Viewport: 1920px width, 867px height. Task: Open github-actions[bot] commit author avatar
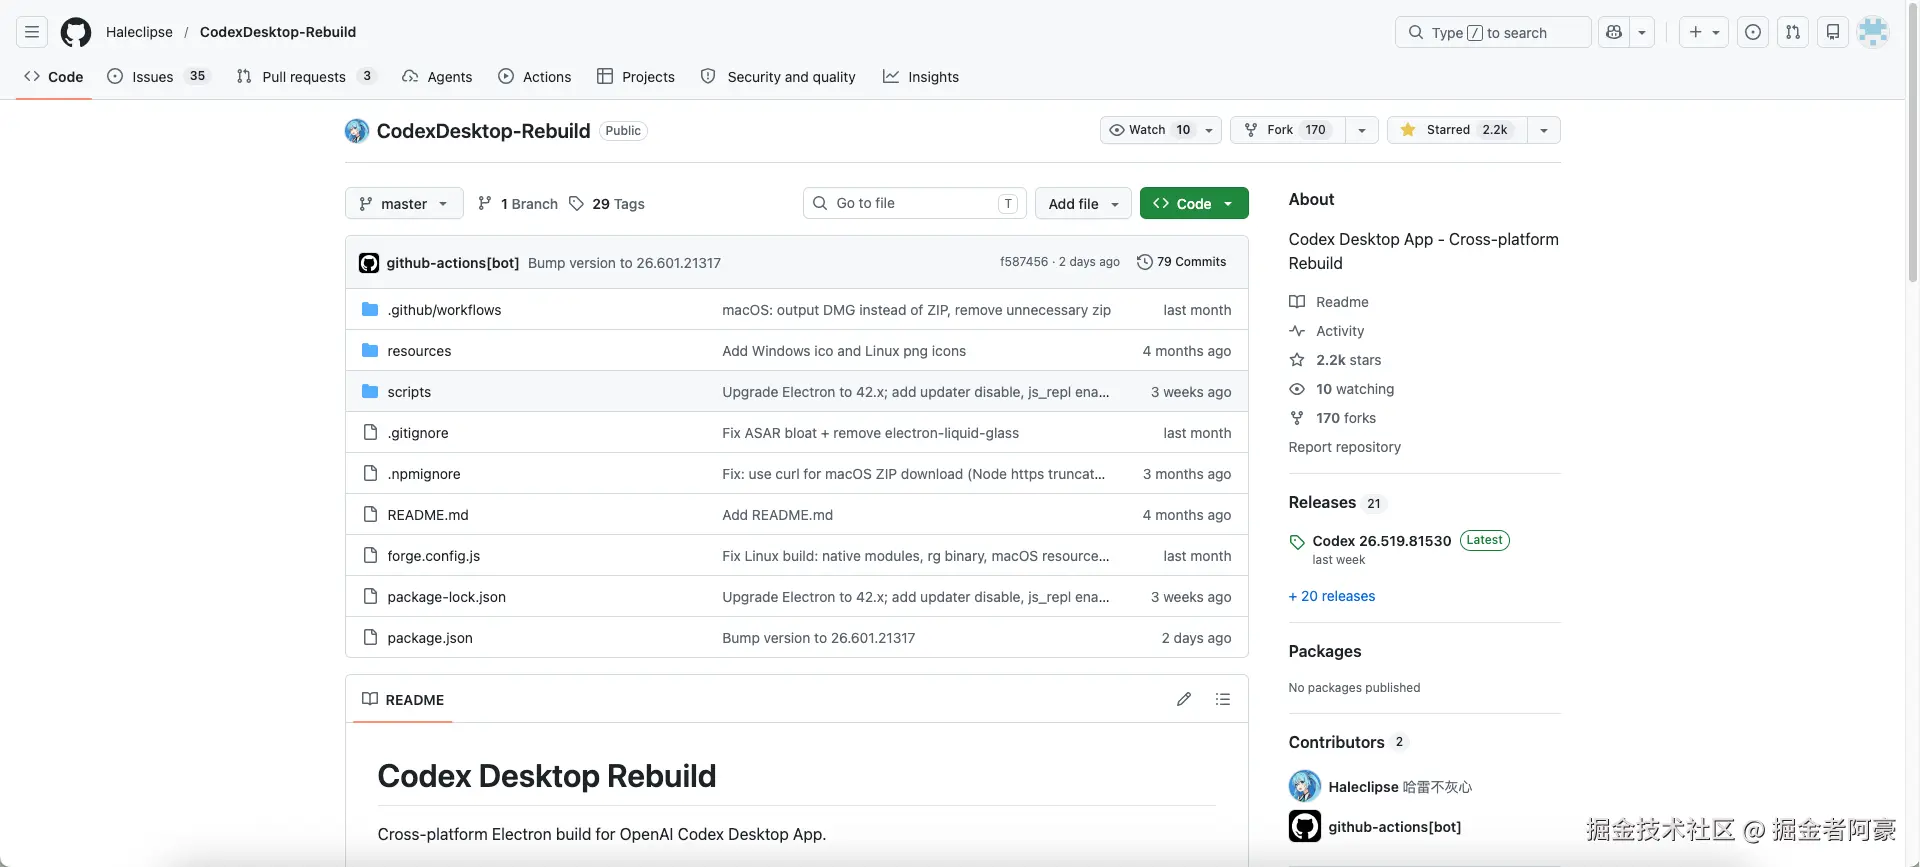[369, 263]
